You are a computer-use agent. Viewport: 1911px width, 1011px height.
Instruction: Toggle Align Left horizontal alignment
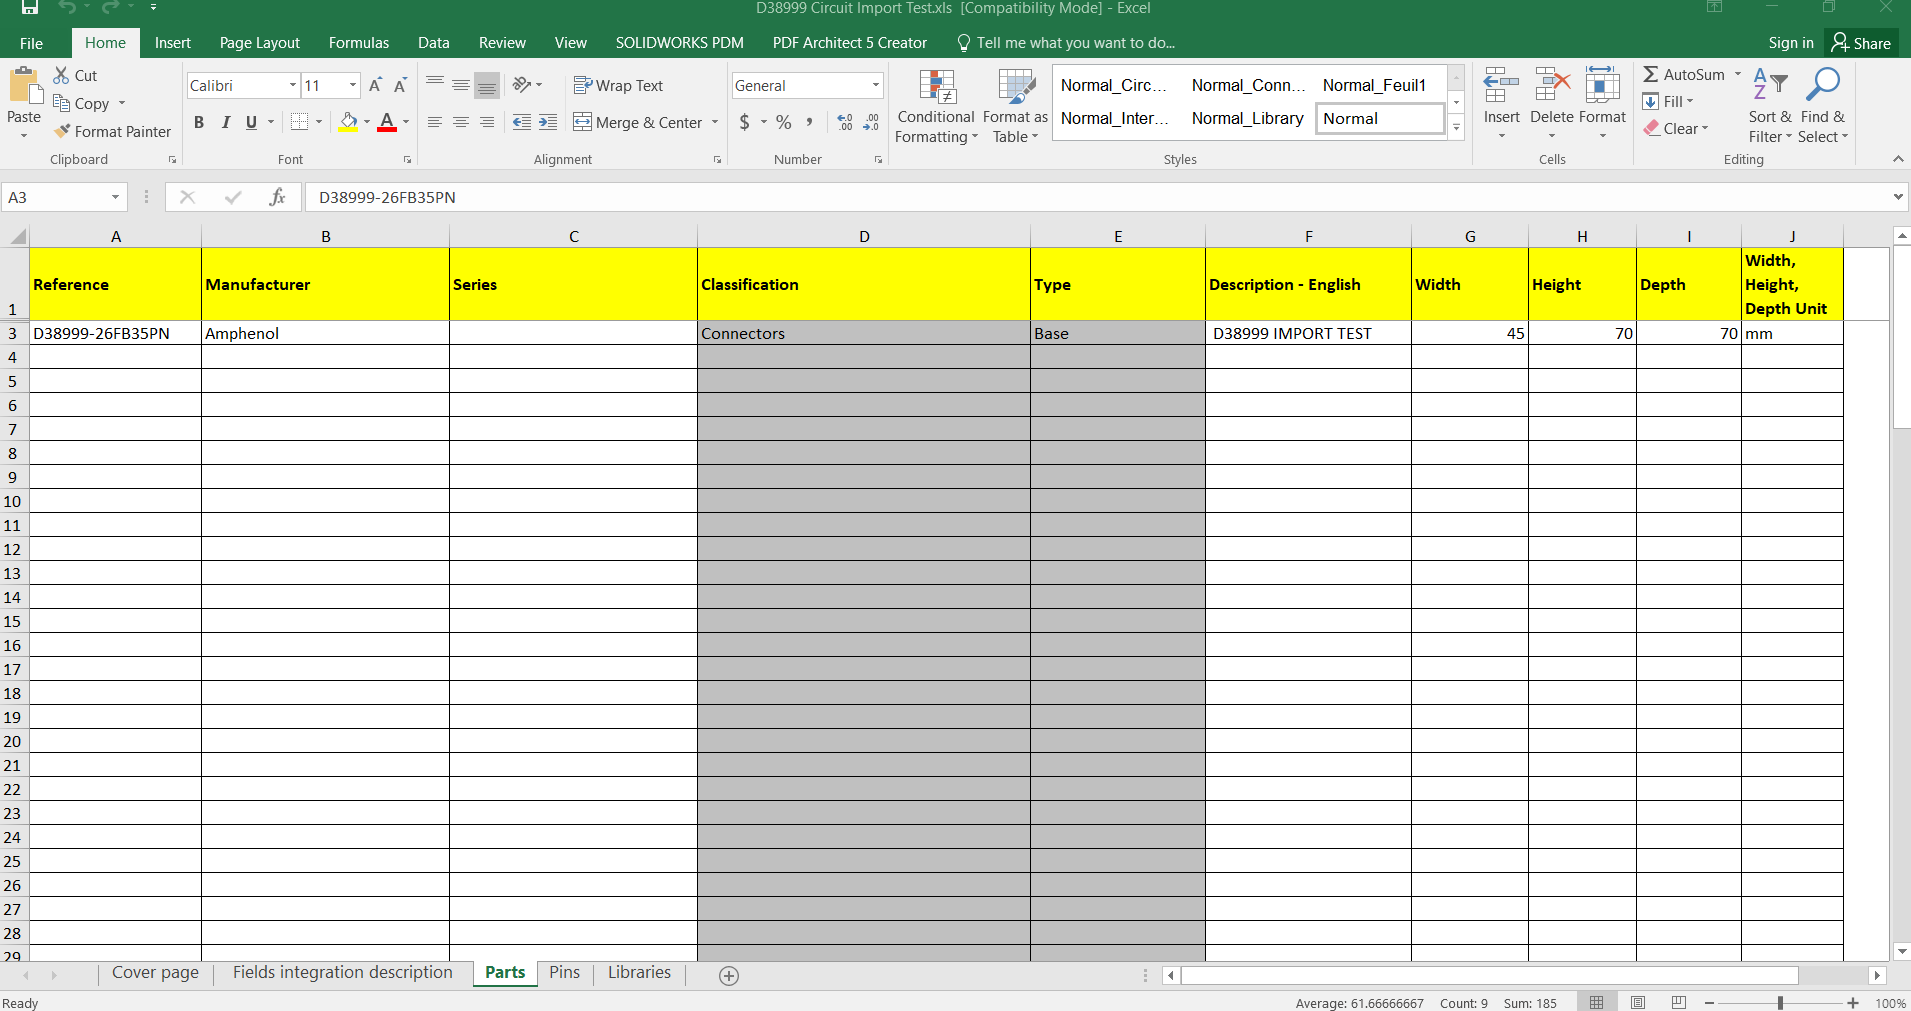tap(435, 122)
